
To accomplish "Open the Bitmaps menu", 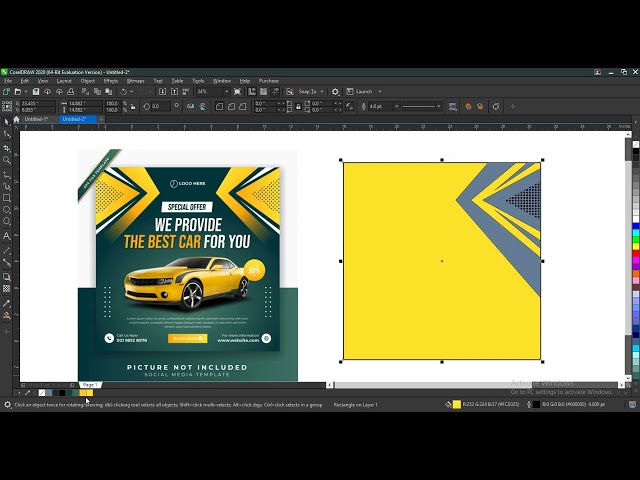I will pos(136,81).
